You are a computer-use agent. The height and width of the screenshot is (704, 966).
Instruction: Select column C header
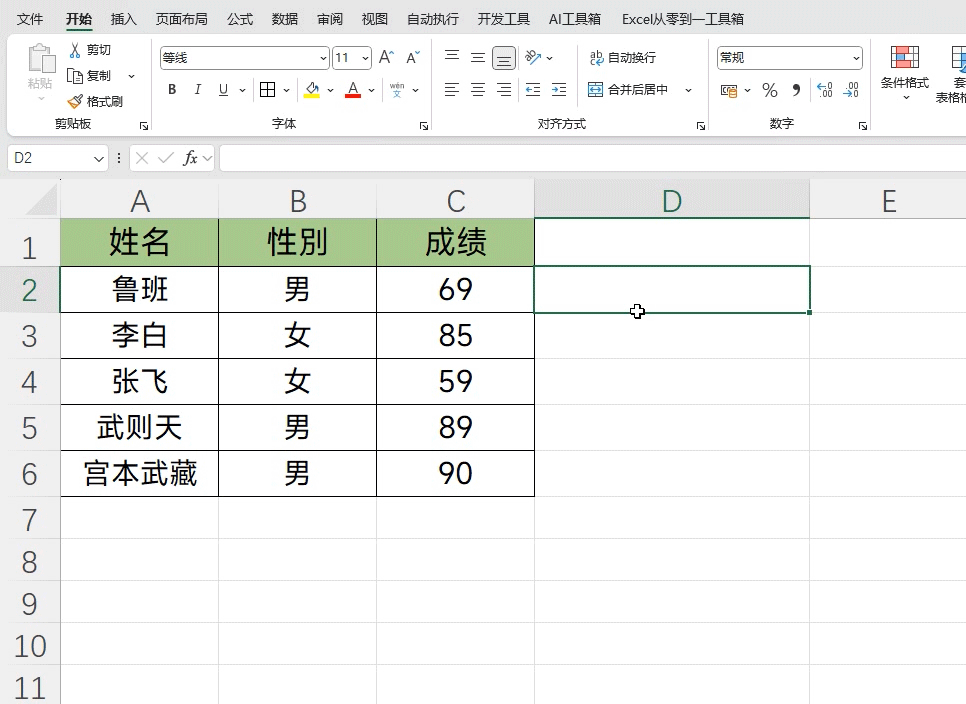pos(456,200)
